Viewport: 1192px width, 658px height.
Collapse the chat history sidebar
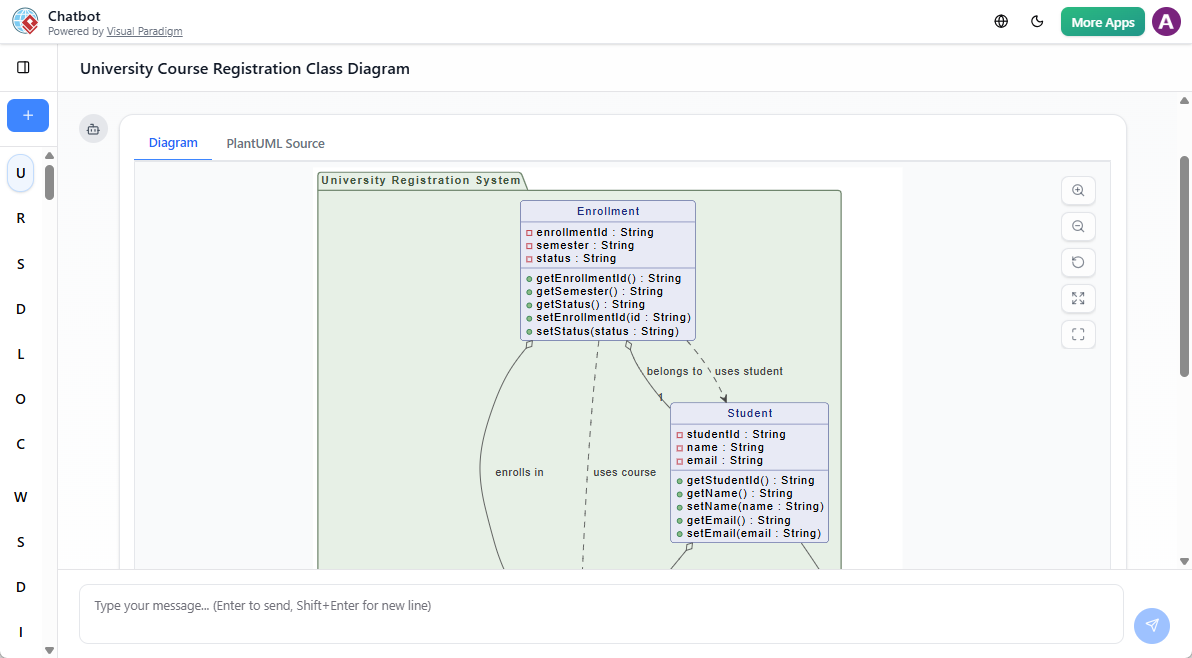tap(24, 67)
